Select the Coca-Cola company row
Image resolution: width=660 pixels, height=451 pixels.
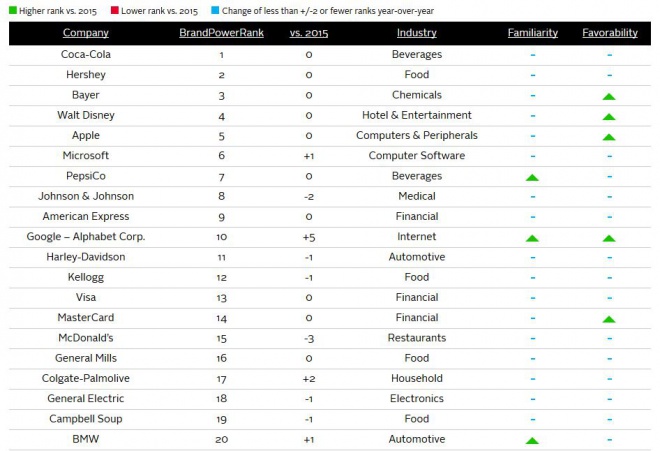point(85,55)
